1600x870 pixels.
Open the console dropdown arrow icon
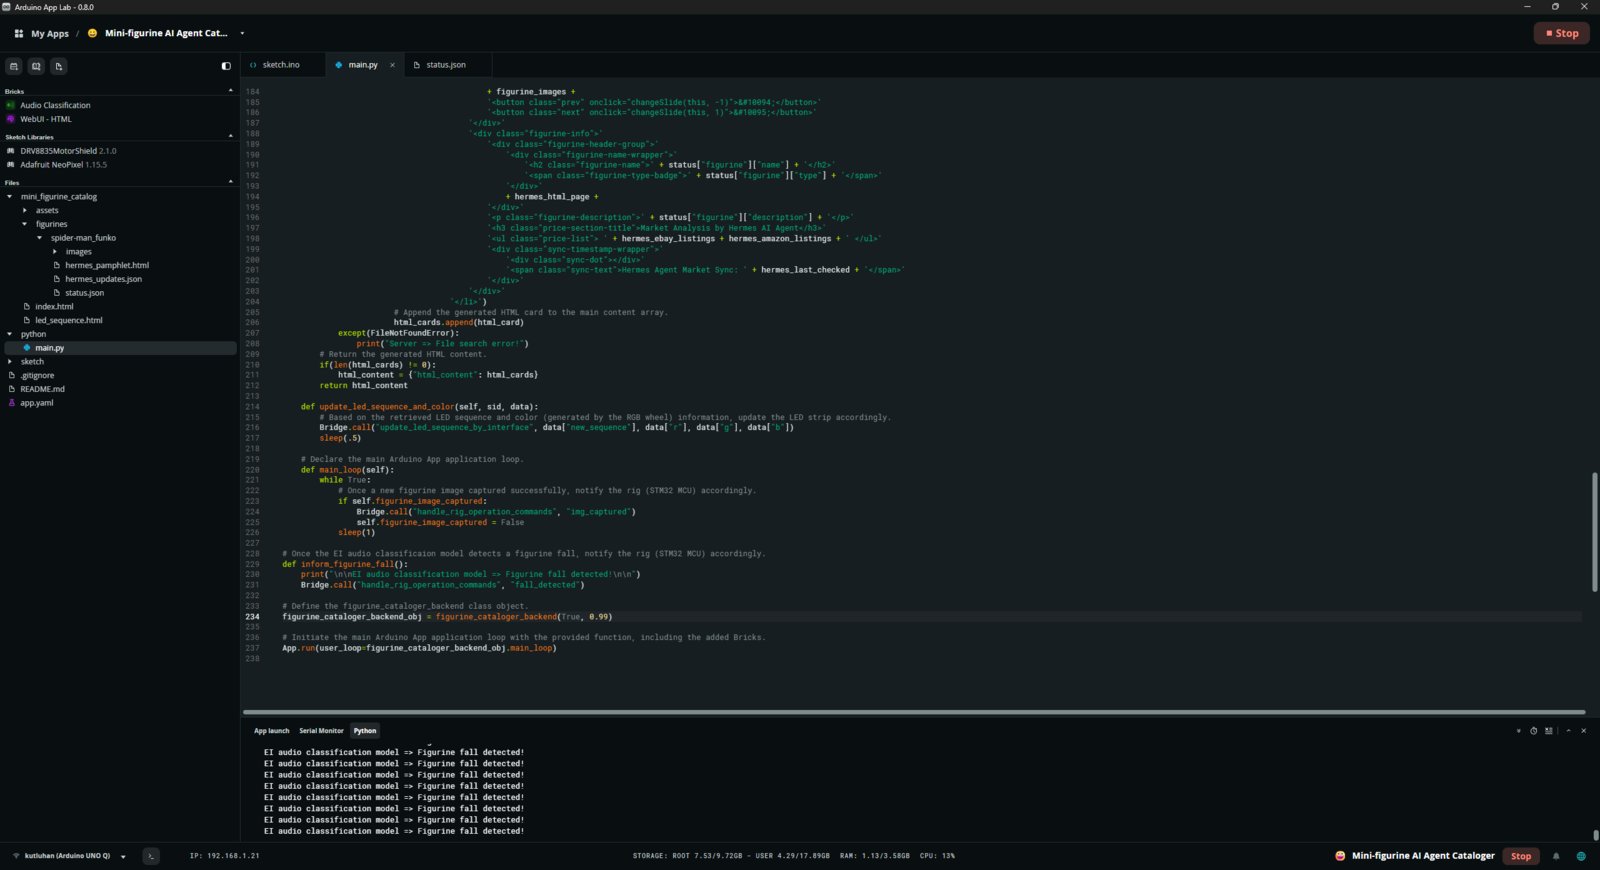[x=1518, y=731]
